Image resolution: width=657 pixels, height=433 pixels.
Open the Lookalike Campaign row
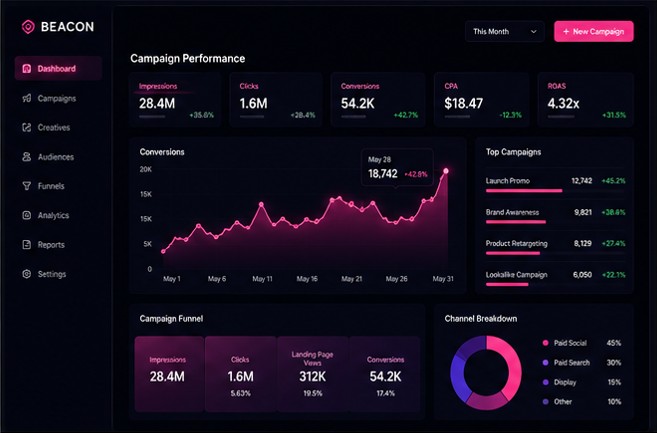point(555,278)
